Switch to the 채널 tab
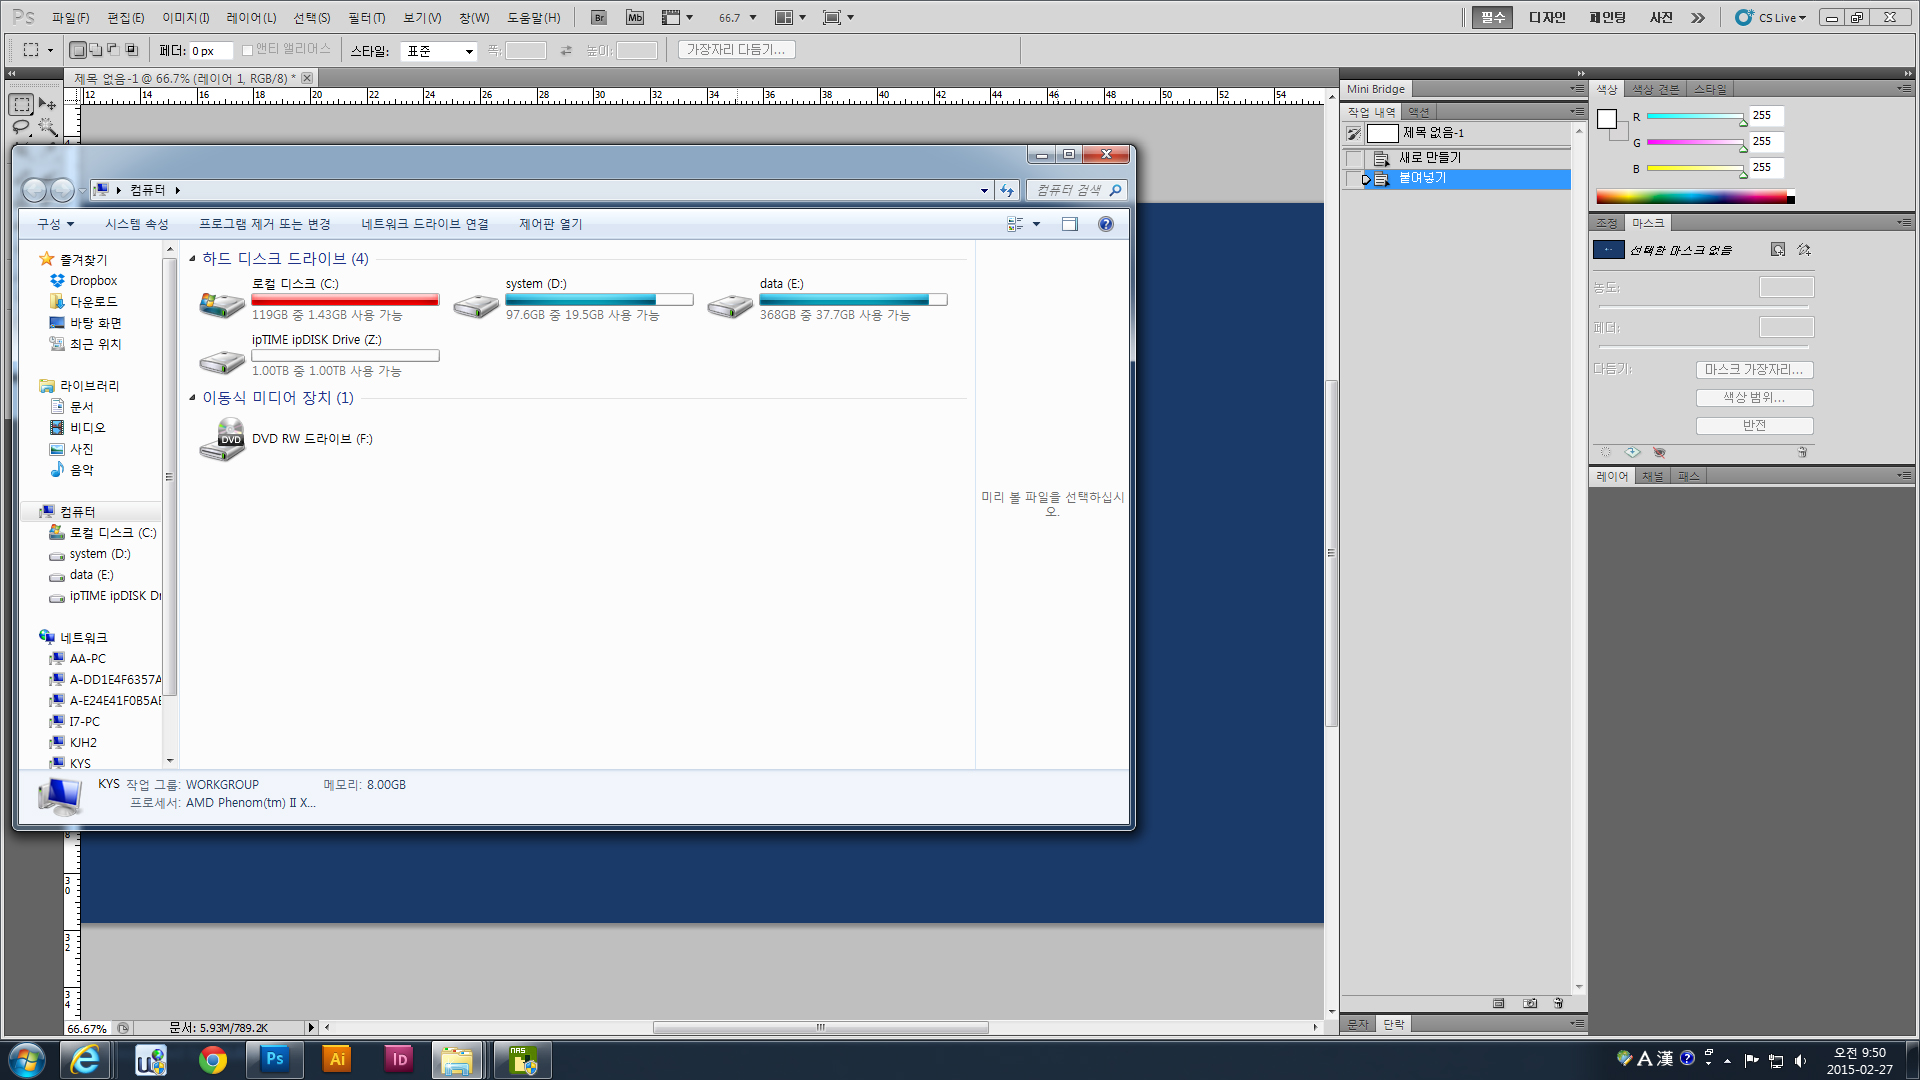The width and height of the screenshot is (1920, 1080). click(1653, 476)
